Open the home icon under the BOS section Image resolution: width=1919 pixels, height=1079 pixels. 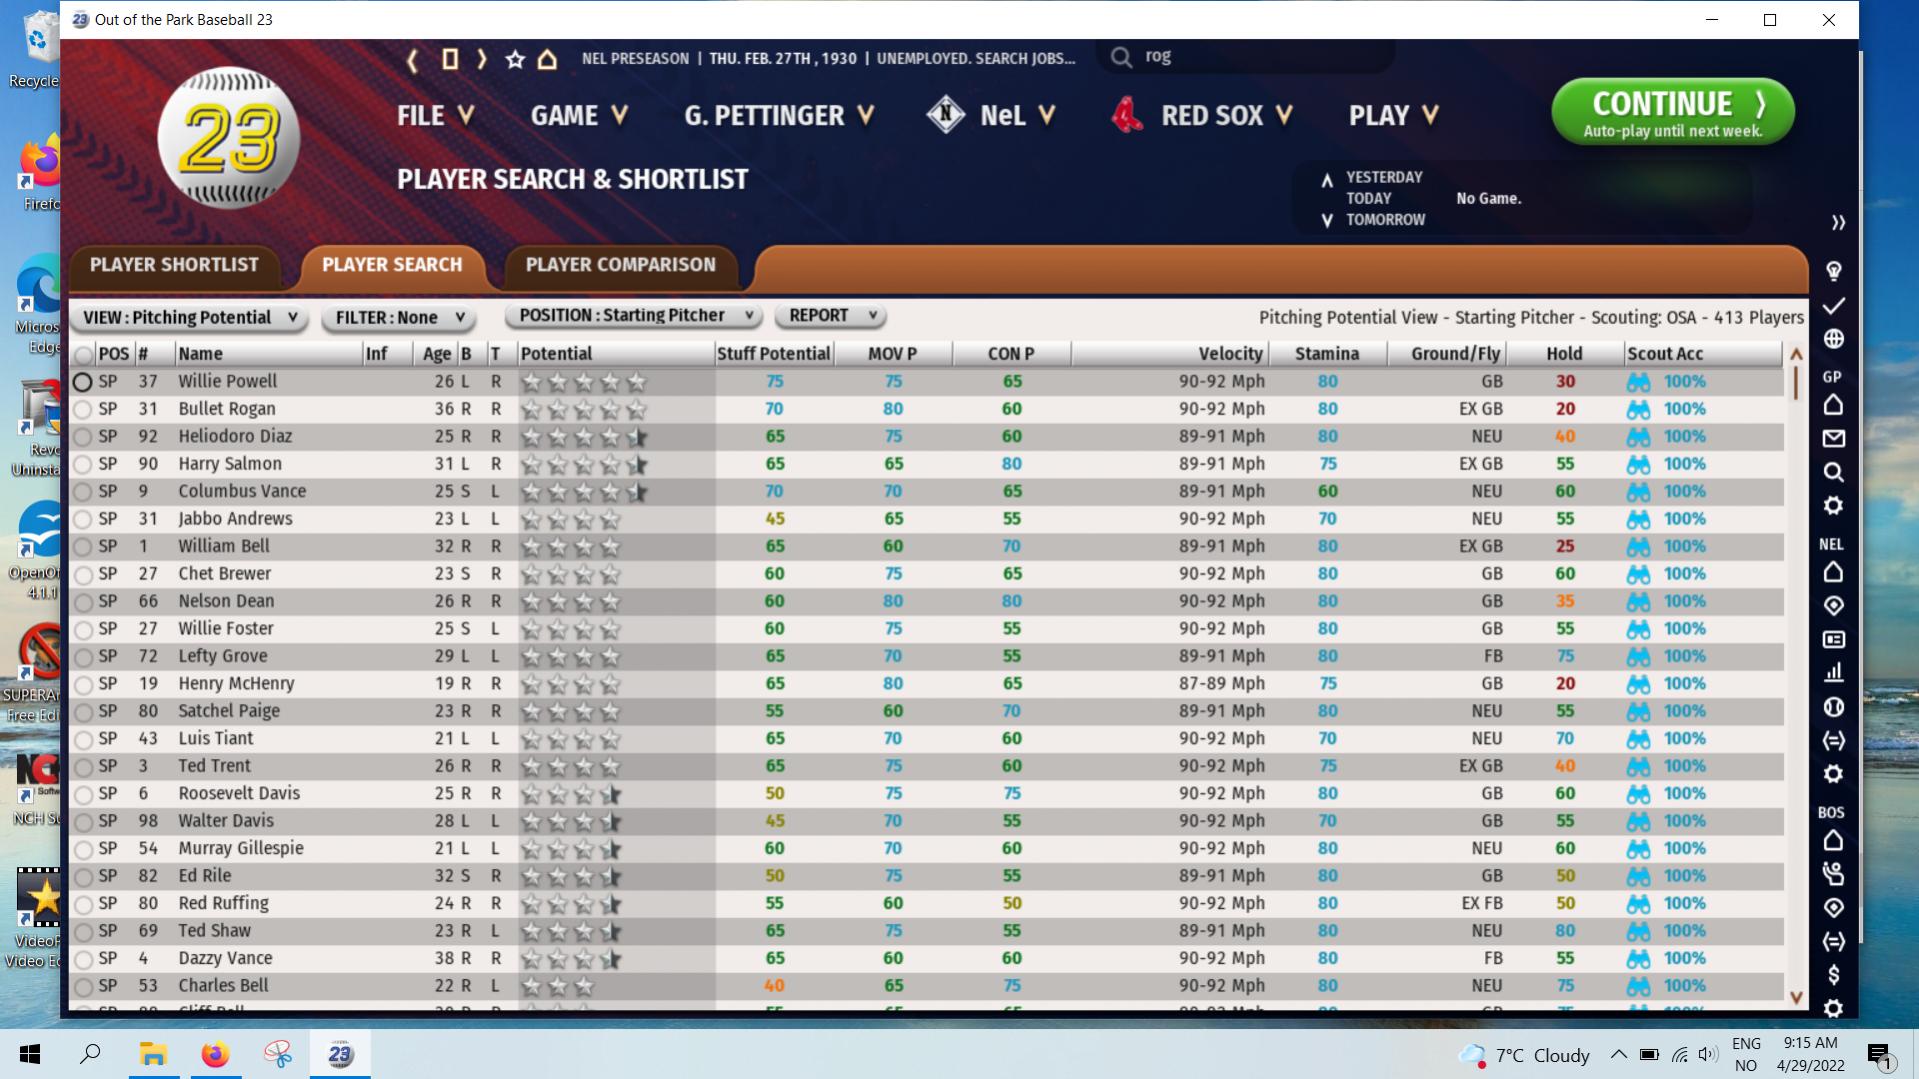pyautogui.click(x=1834, y=840)
